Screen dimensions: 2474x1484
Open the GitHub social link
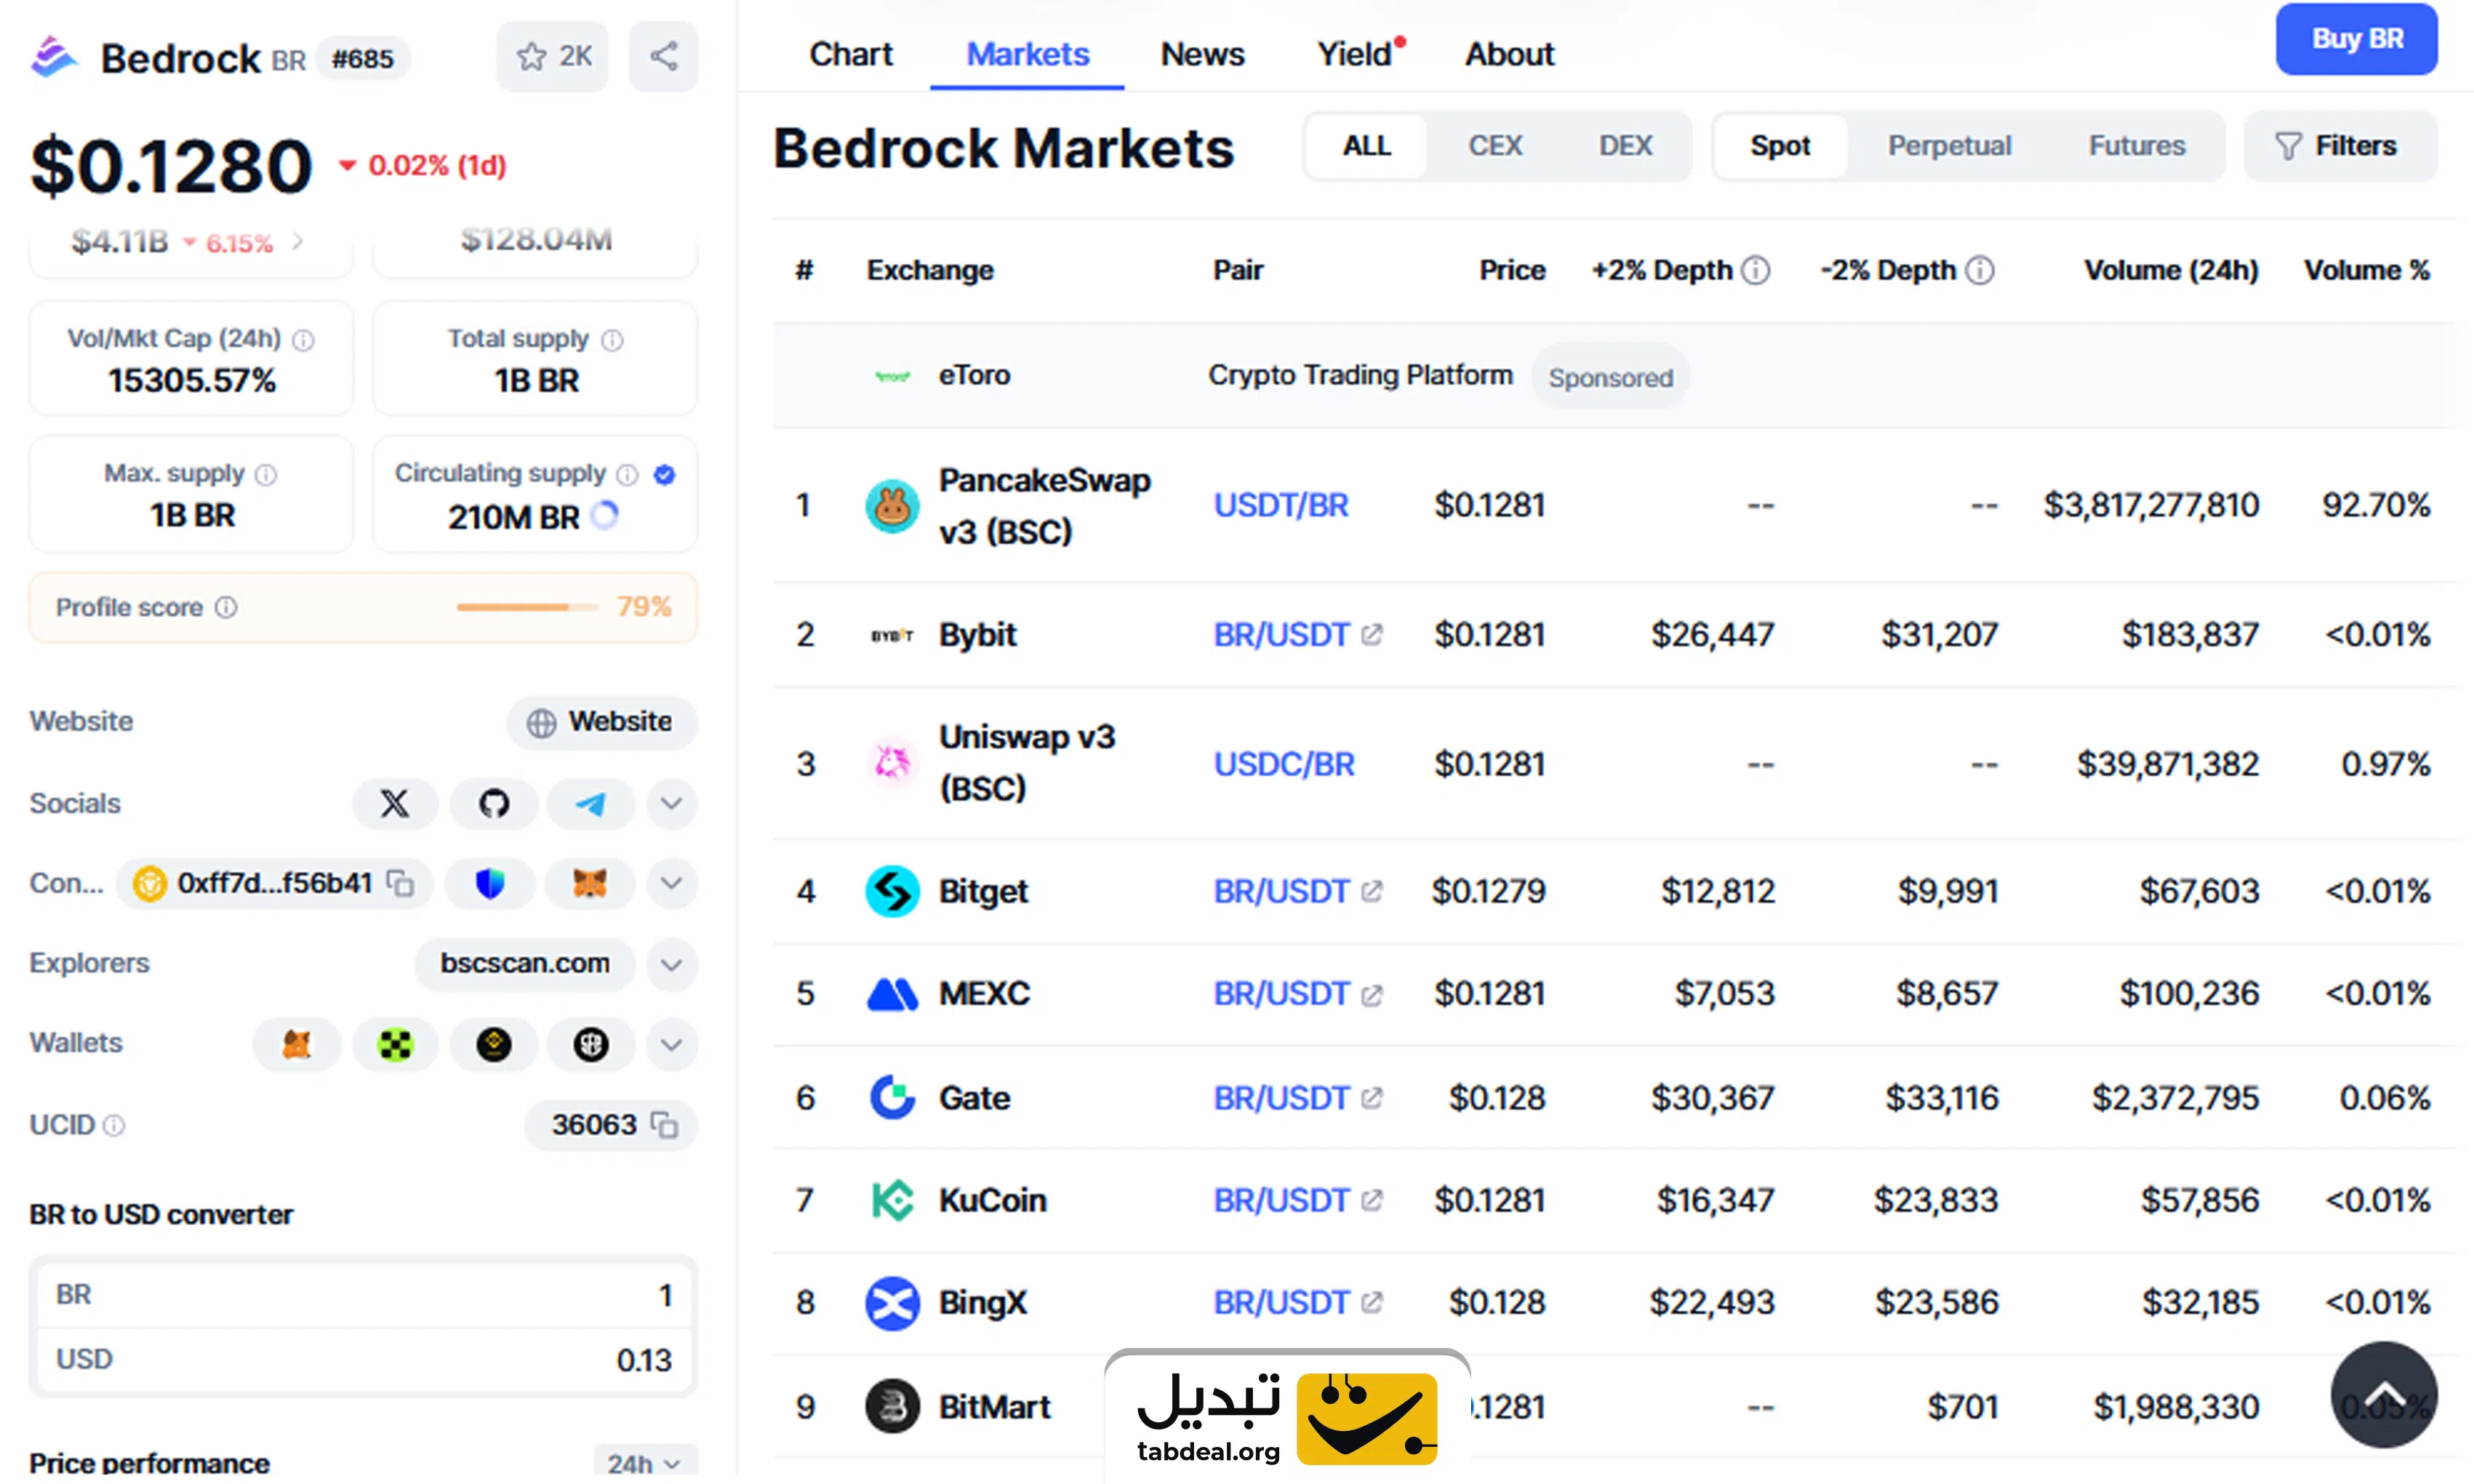494,804
